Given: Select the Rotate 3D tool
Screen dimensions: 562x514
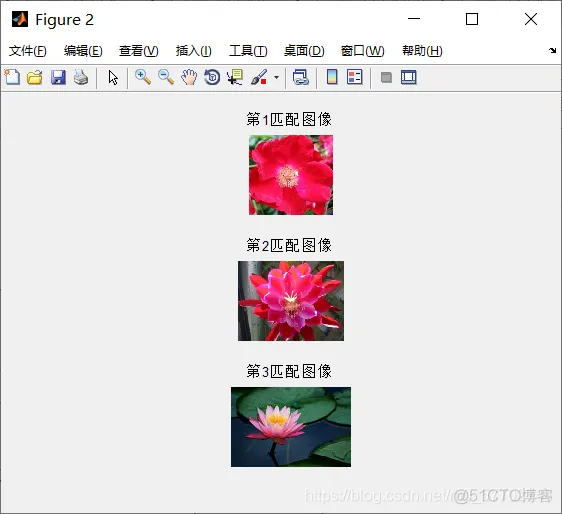Looking at the screenshot, I should click(212, 77).
